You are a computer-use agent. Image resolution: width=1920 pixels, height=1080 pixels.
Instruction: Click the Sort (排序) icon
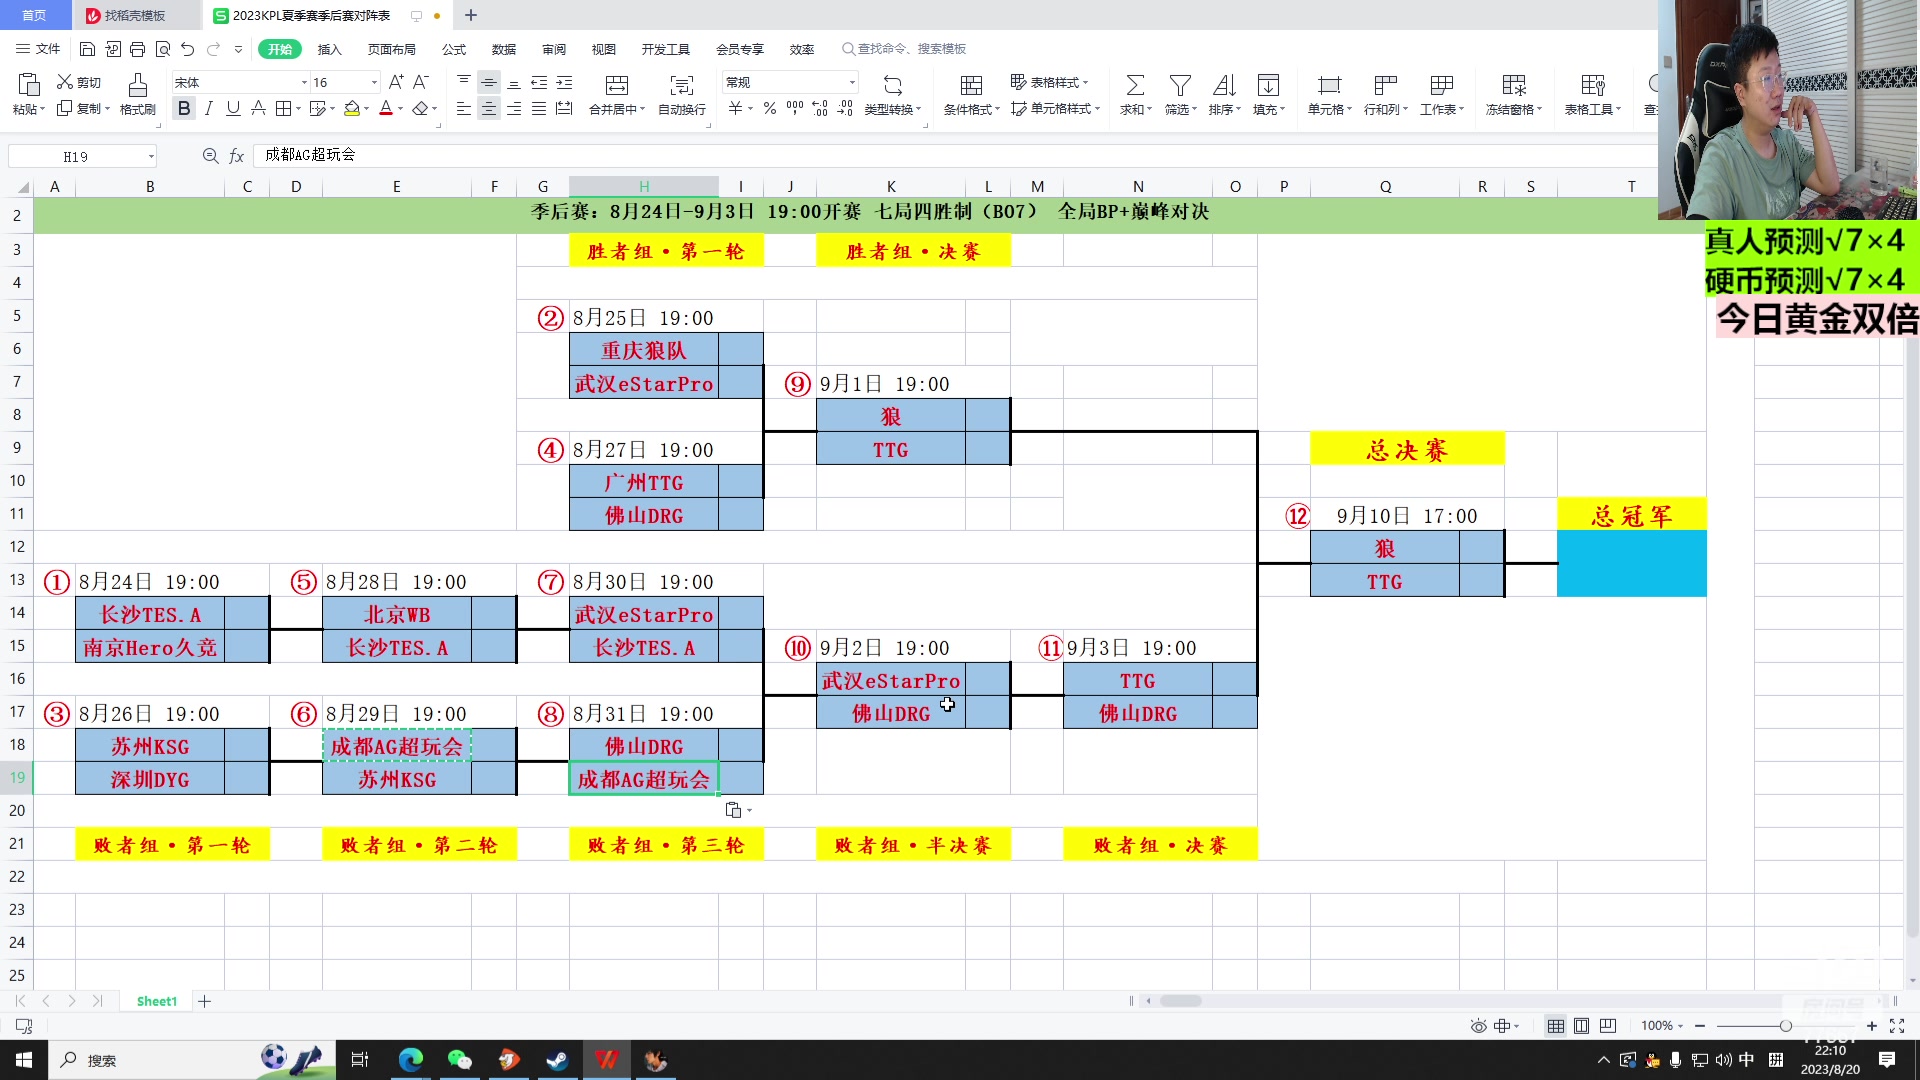[x=1224, y=85]
